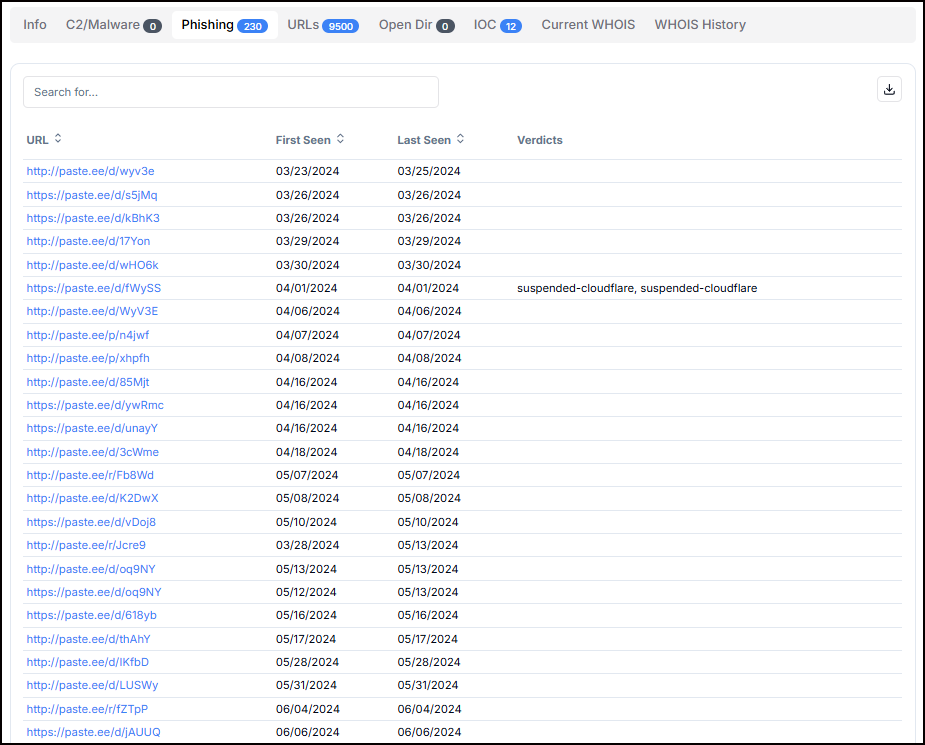925x745 pixels.
Task: Select First Seen date 03/23/2024
Action: click(307, 171)
